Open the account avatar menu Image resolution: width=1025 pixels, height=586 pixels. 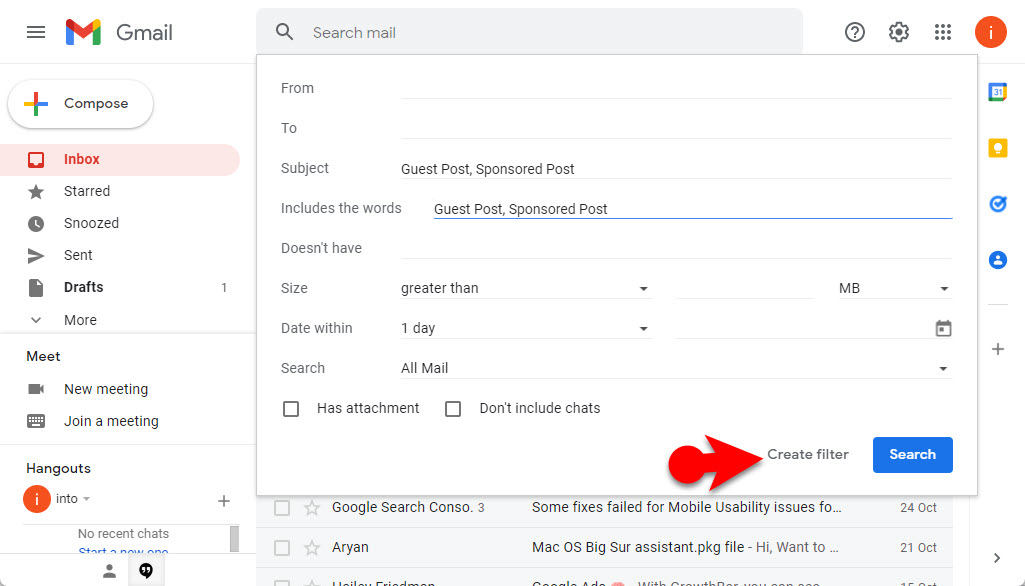point(990,32)
